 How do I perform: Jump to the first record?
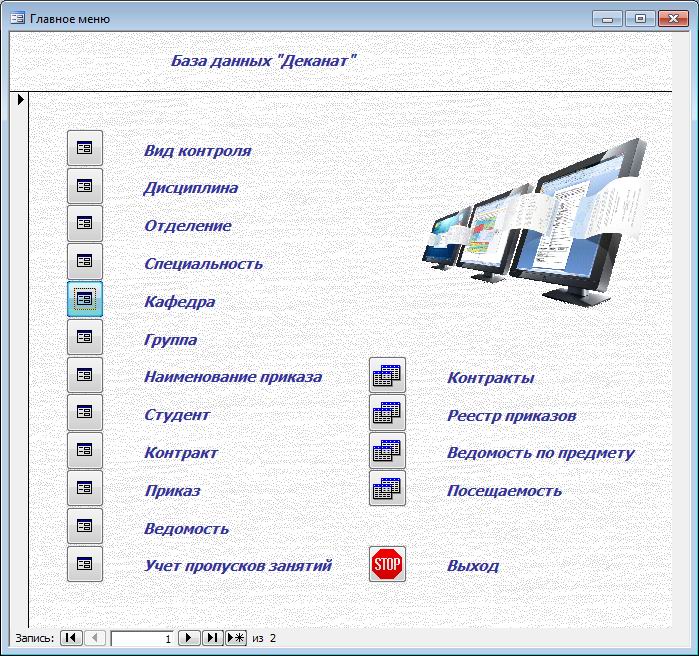71,638
